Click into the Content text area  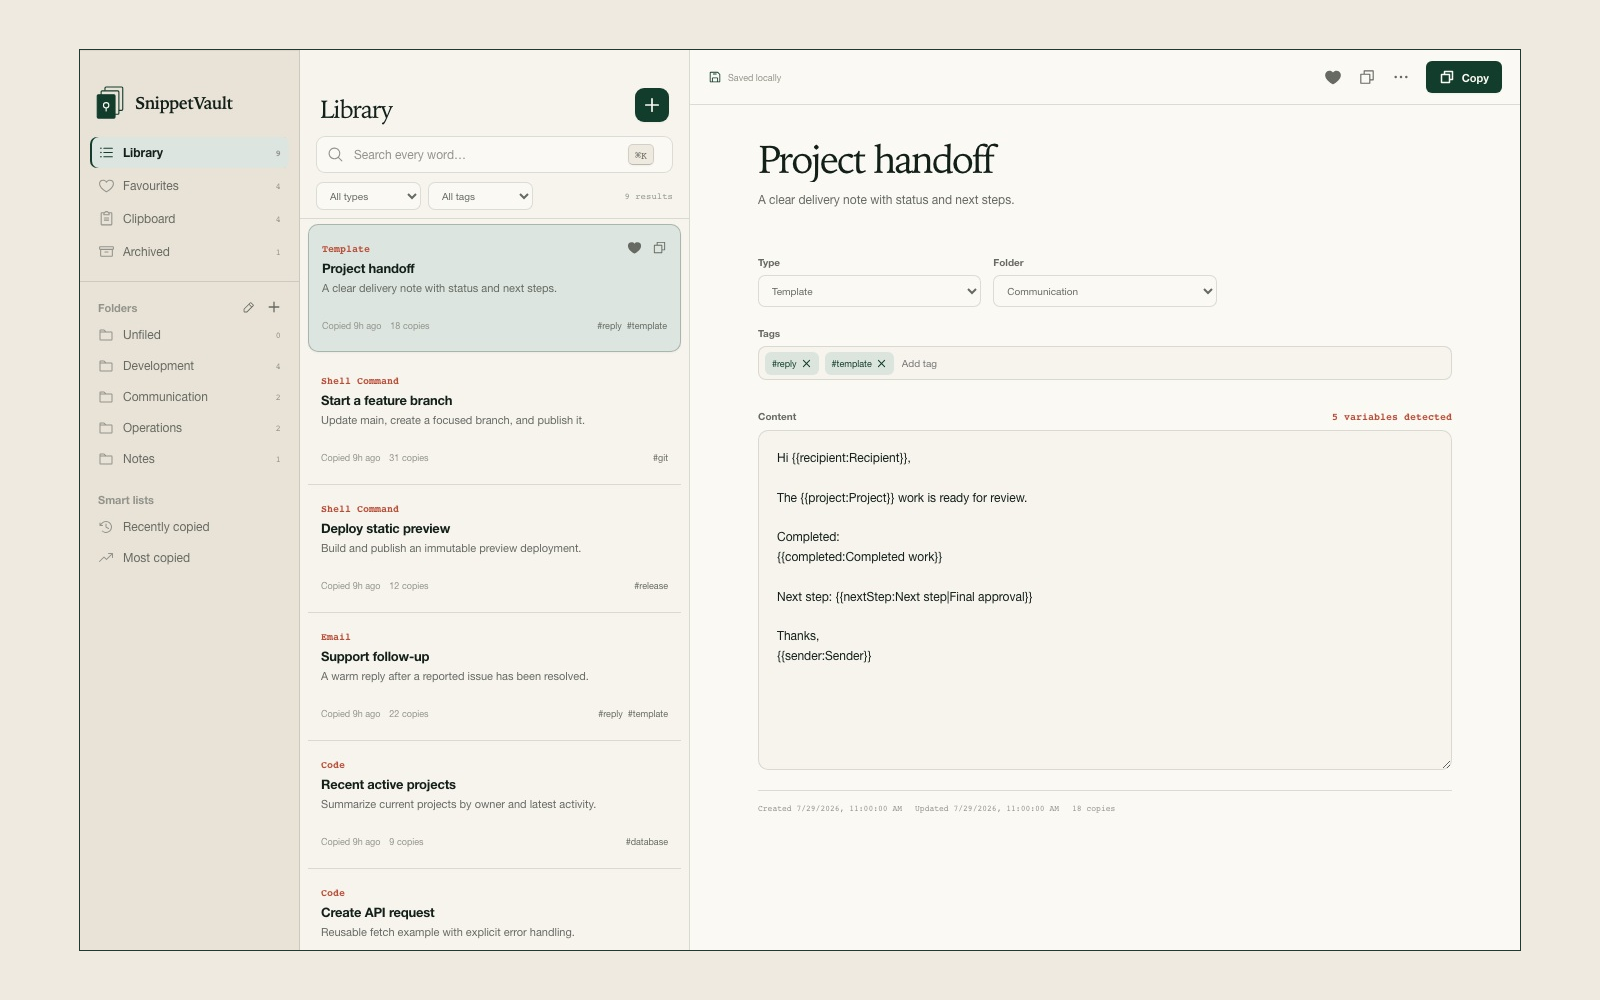pos(1105,600)
